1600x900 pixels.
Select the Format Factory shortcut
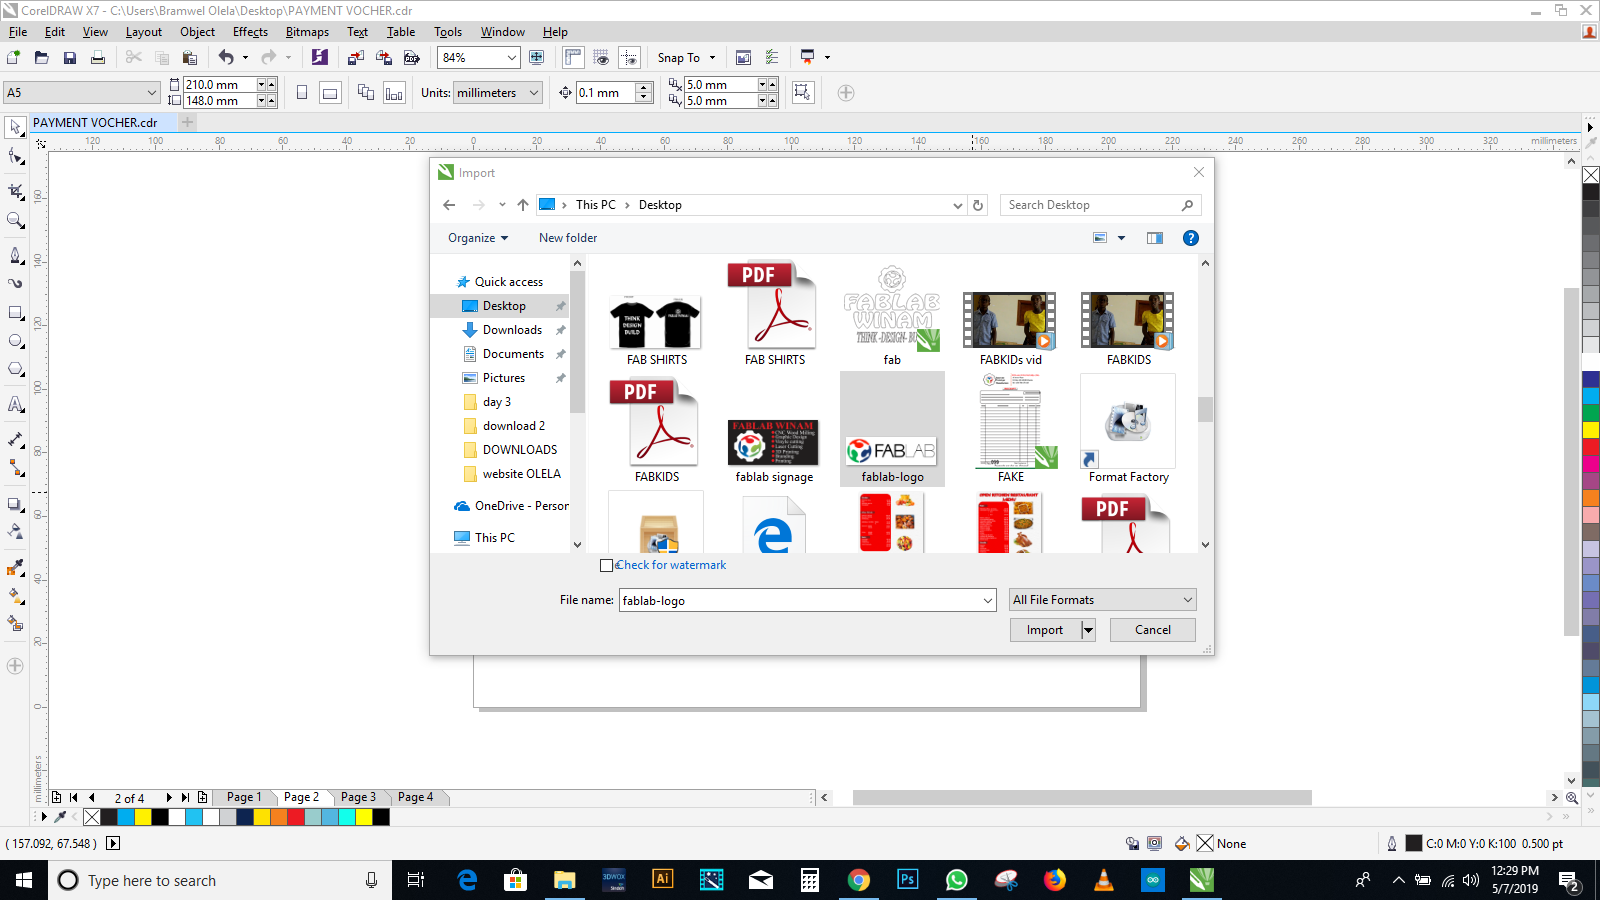tap(1129, 429)
